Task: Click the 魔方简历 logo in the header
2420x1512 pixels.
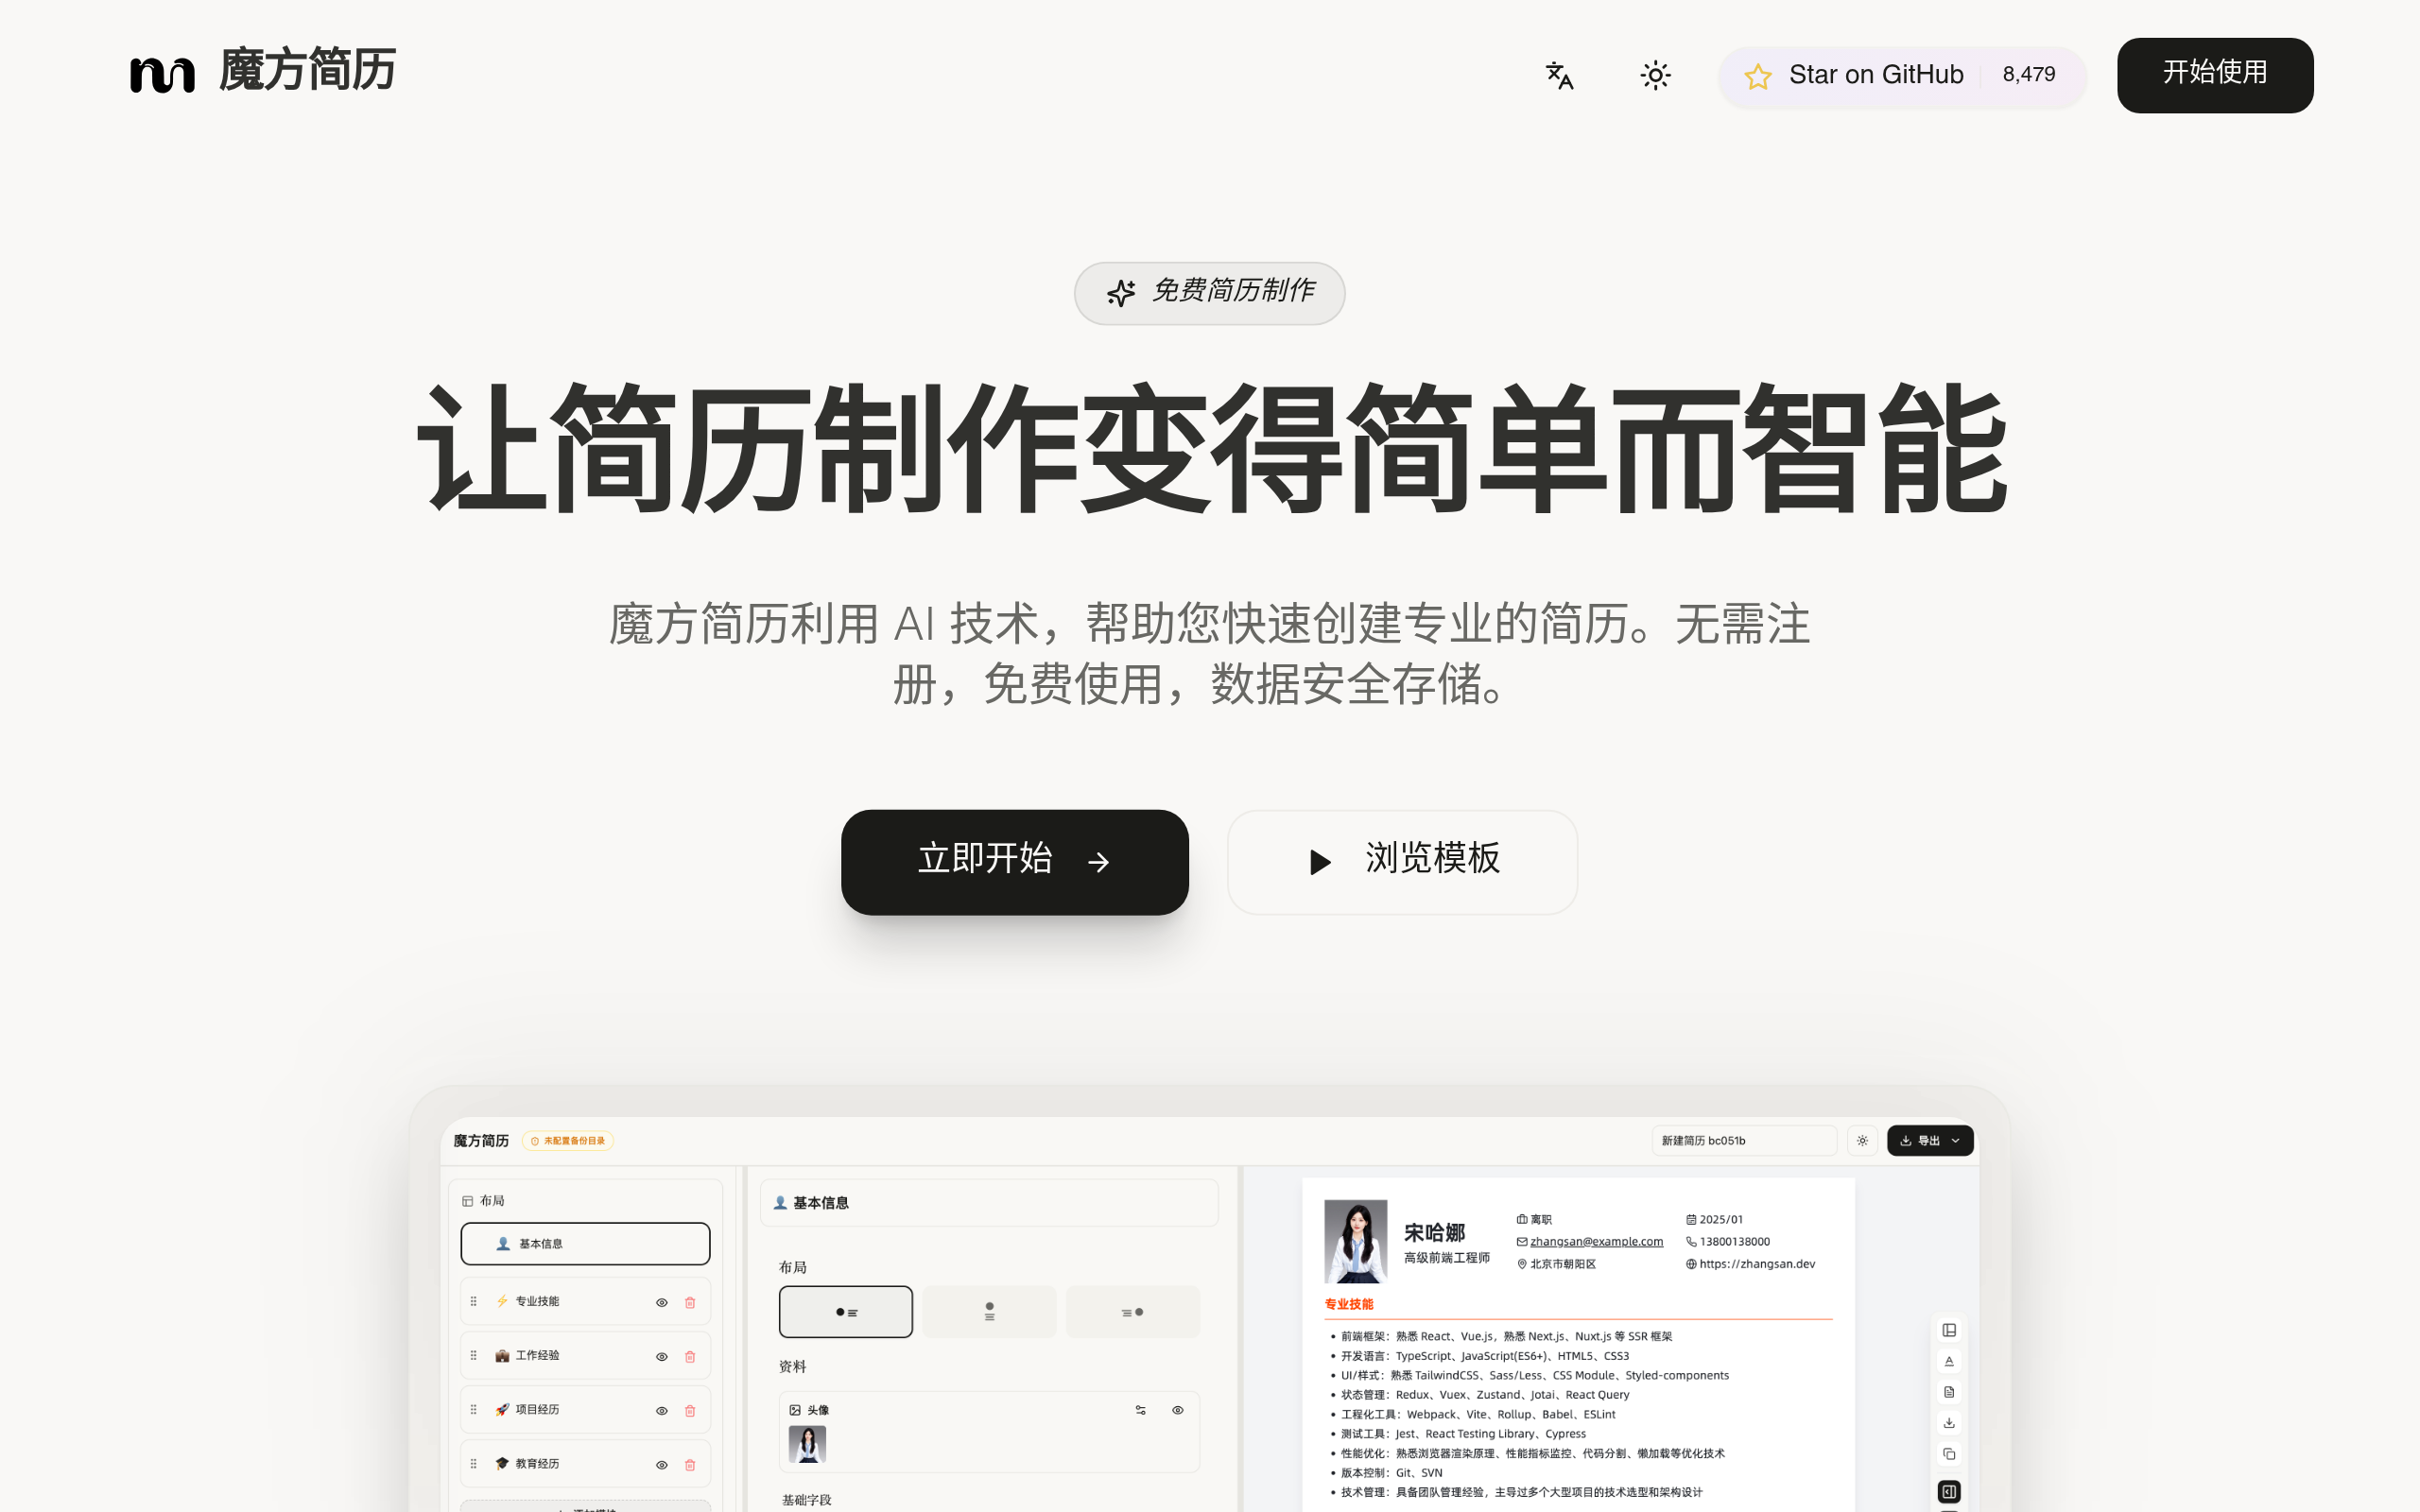Action: pyautogui.click(x=263, y=73)
